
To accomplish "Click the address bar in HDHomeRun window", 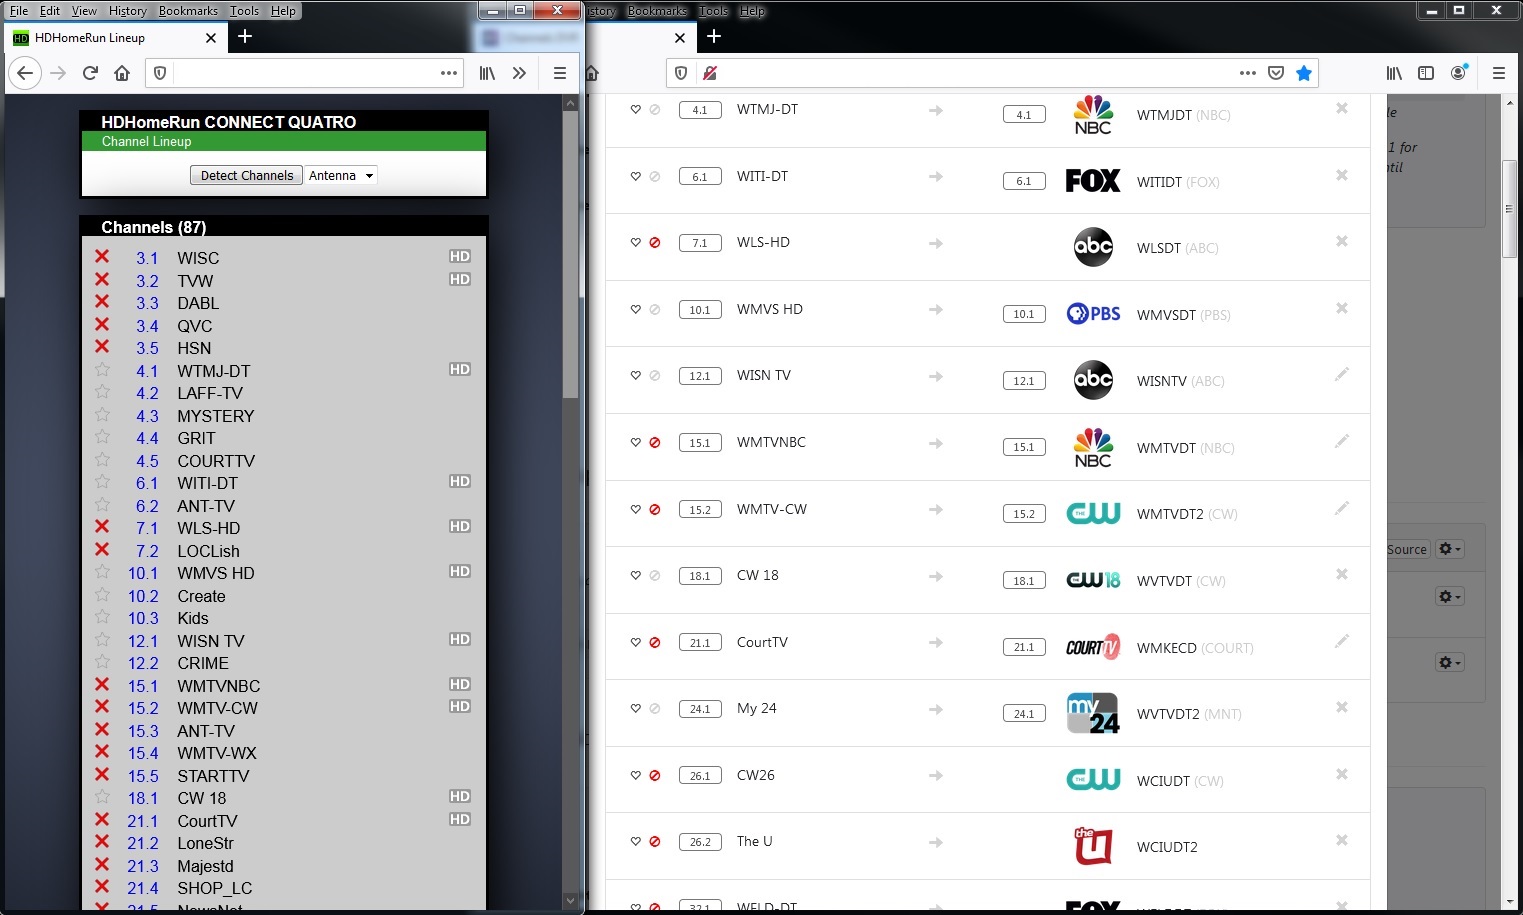I will [300, 73].
